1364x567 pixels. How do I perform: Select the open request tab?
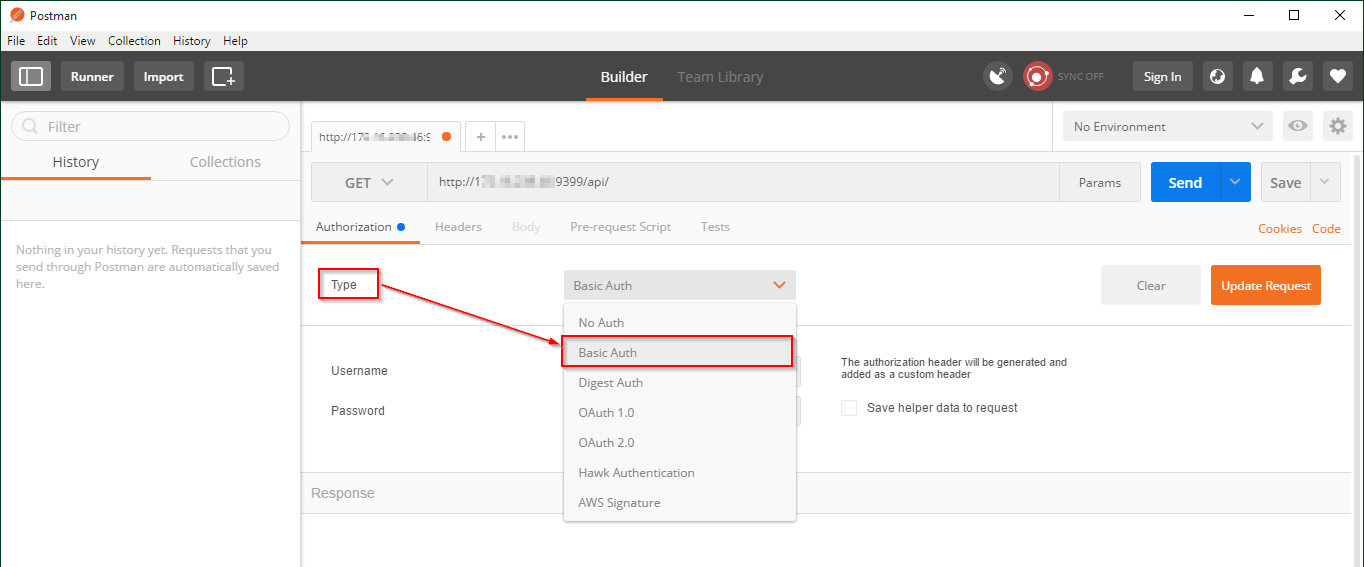386,137
